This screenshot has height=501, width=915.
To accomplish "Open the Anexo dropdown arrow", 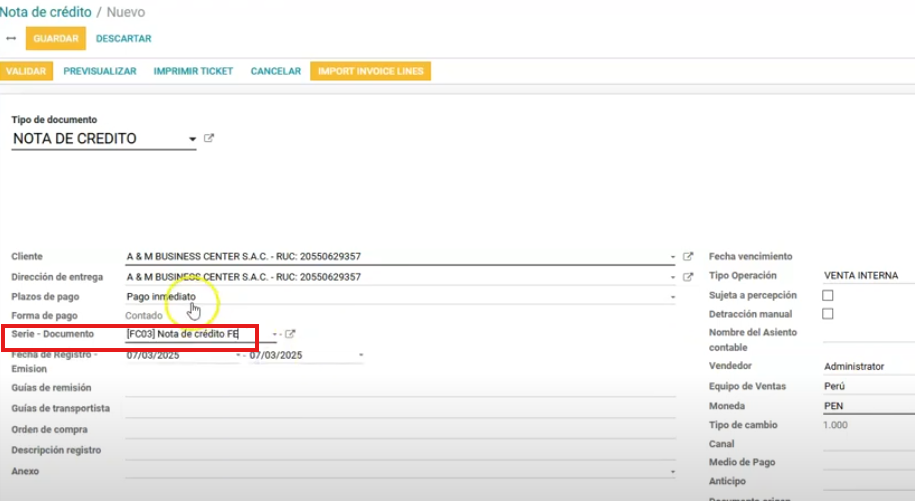I will (673, 471).
